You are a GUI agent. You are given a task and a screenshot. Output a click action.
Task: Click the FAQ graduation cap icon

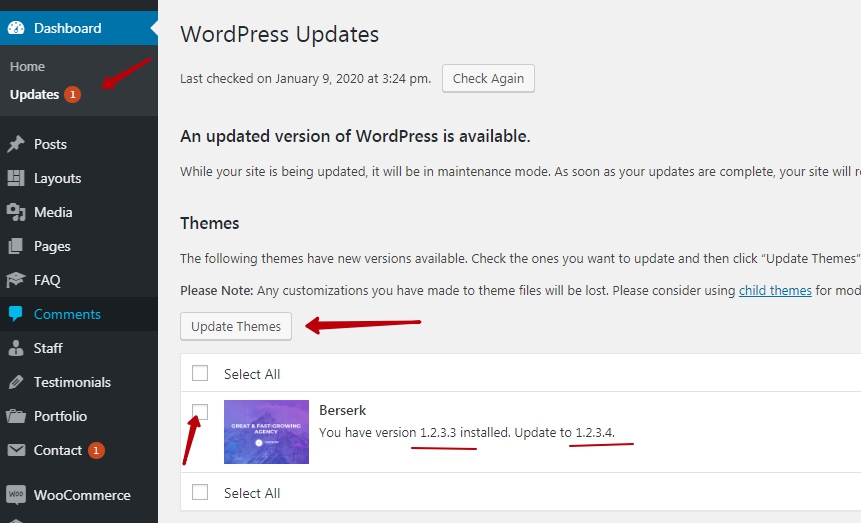point(16,280)
